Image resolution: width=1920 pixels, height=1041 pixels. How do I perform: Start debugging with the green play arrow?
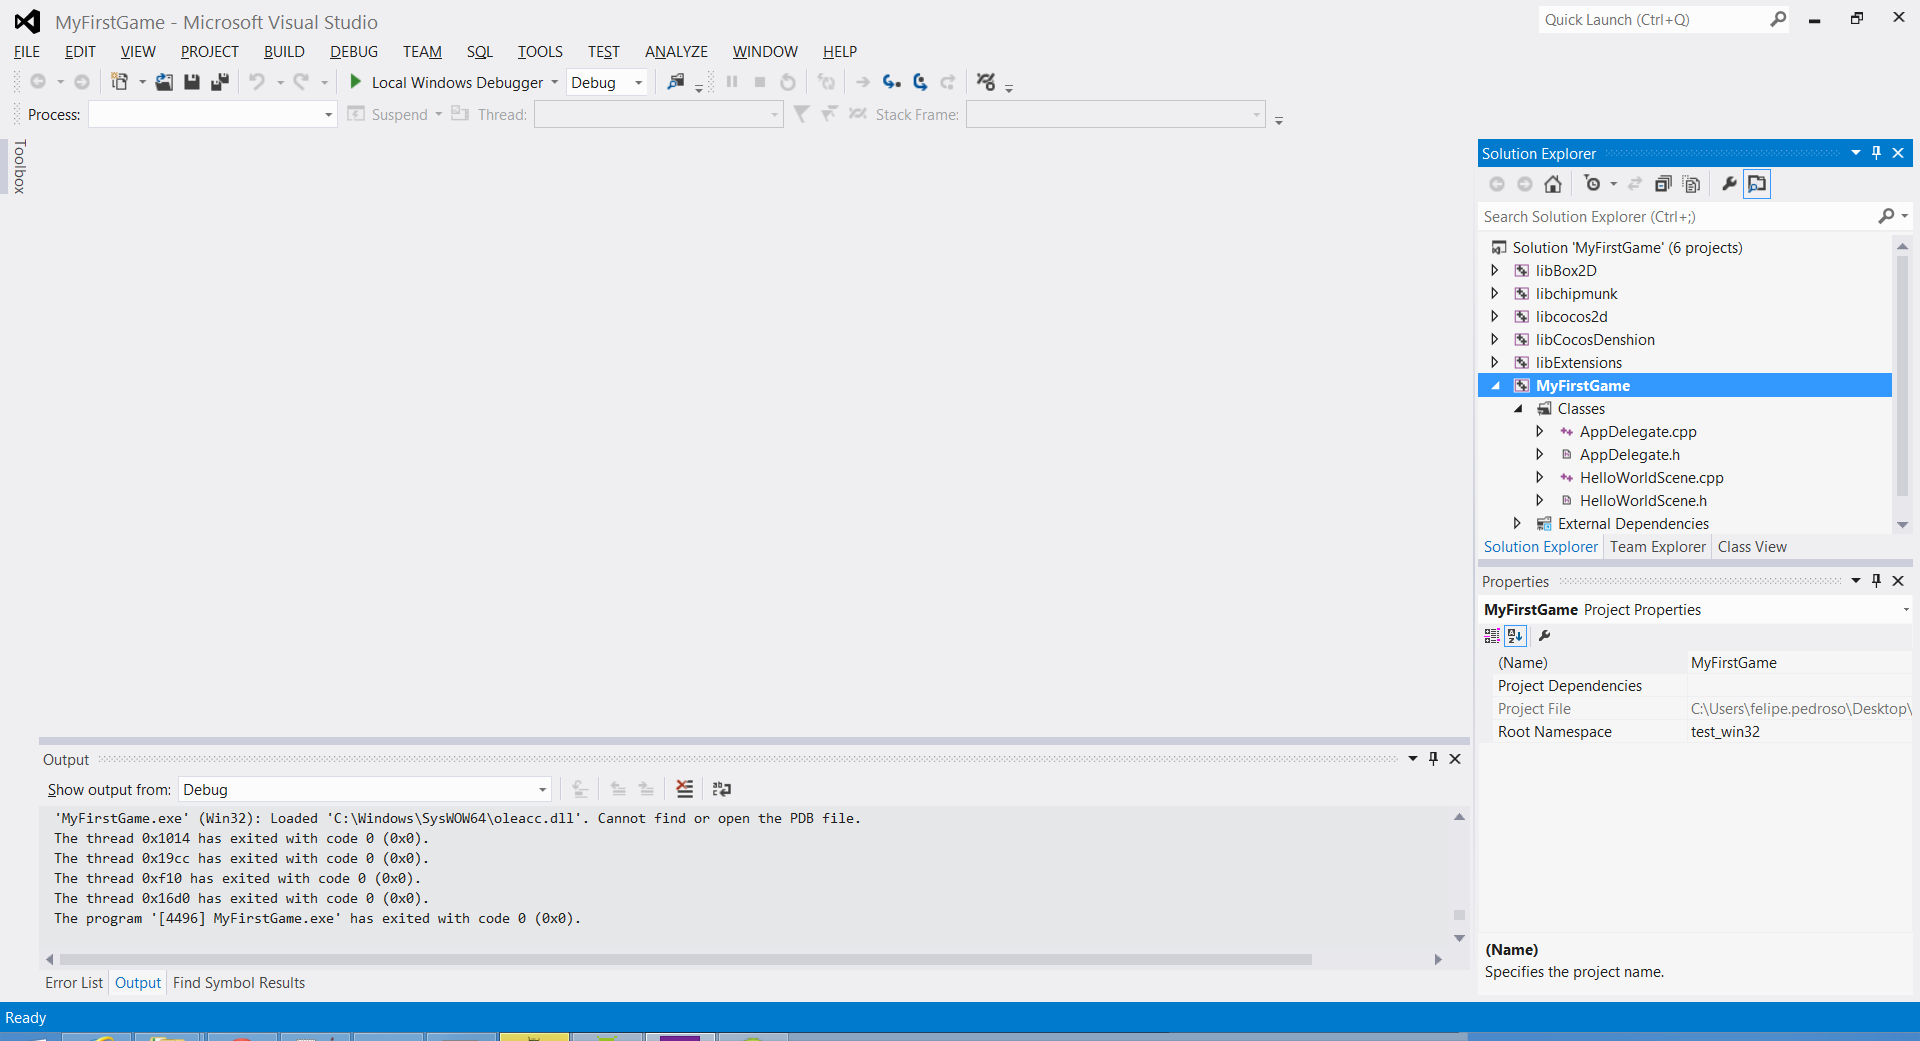coord(355,82)
